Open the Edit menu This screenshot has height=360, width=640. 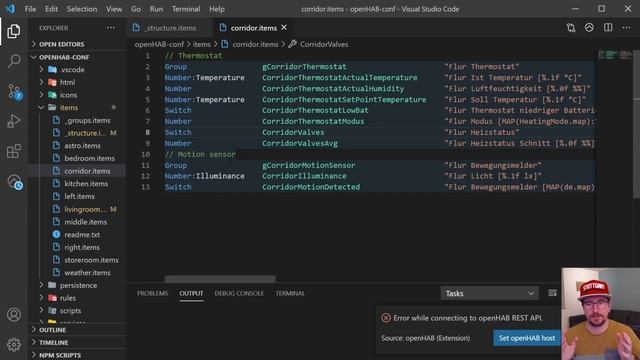click(51, 9)
